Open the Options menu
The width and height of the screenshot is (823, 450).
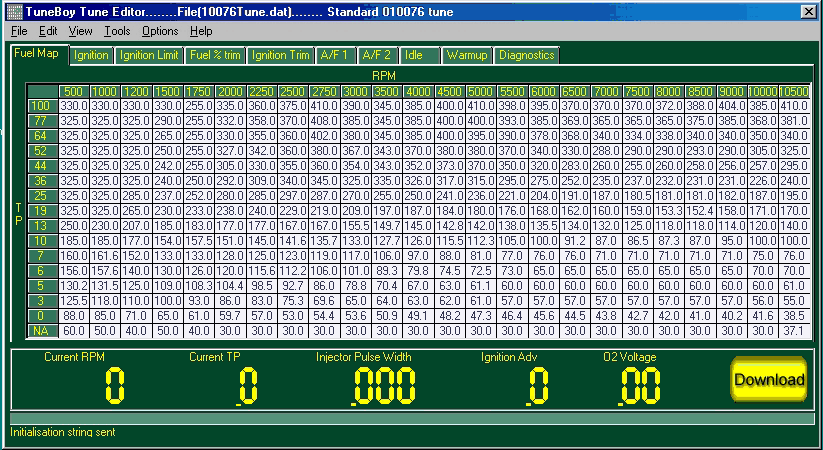(x=160, y=31)
